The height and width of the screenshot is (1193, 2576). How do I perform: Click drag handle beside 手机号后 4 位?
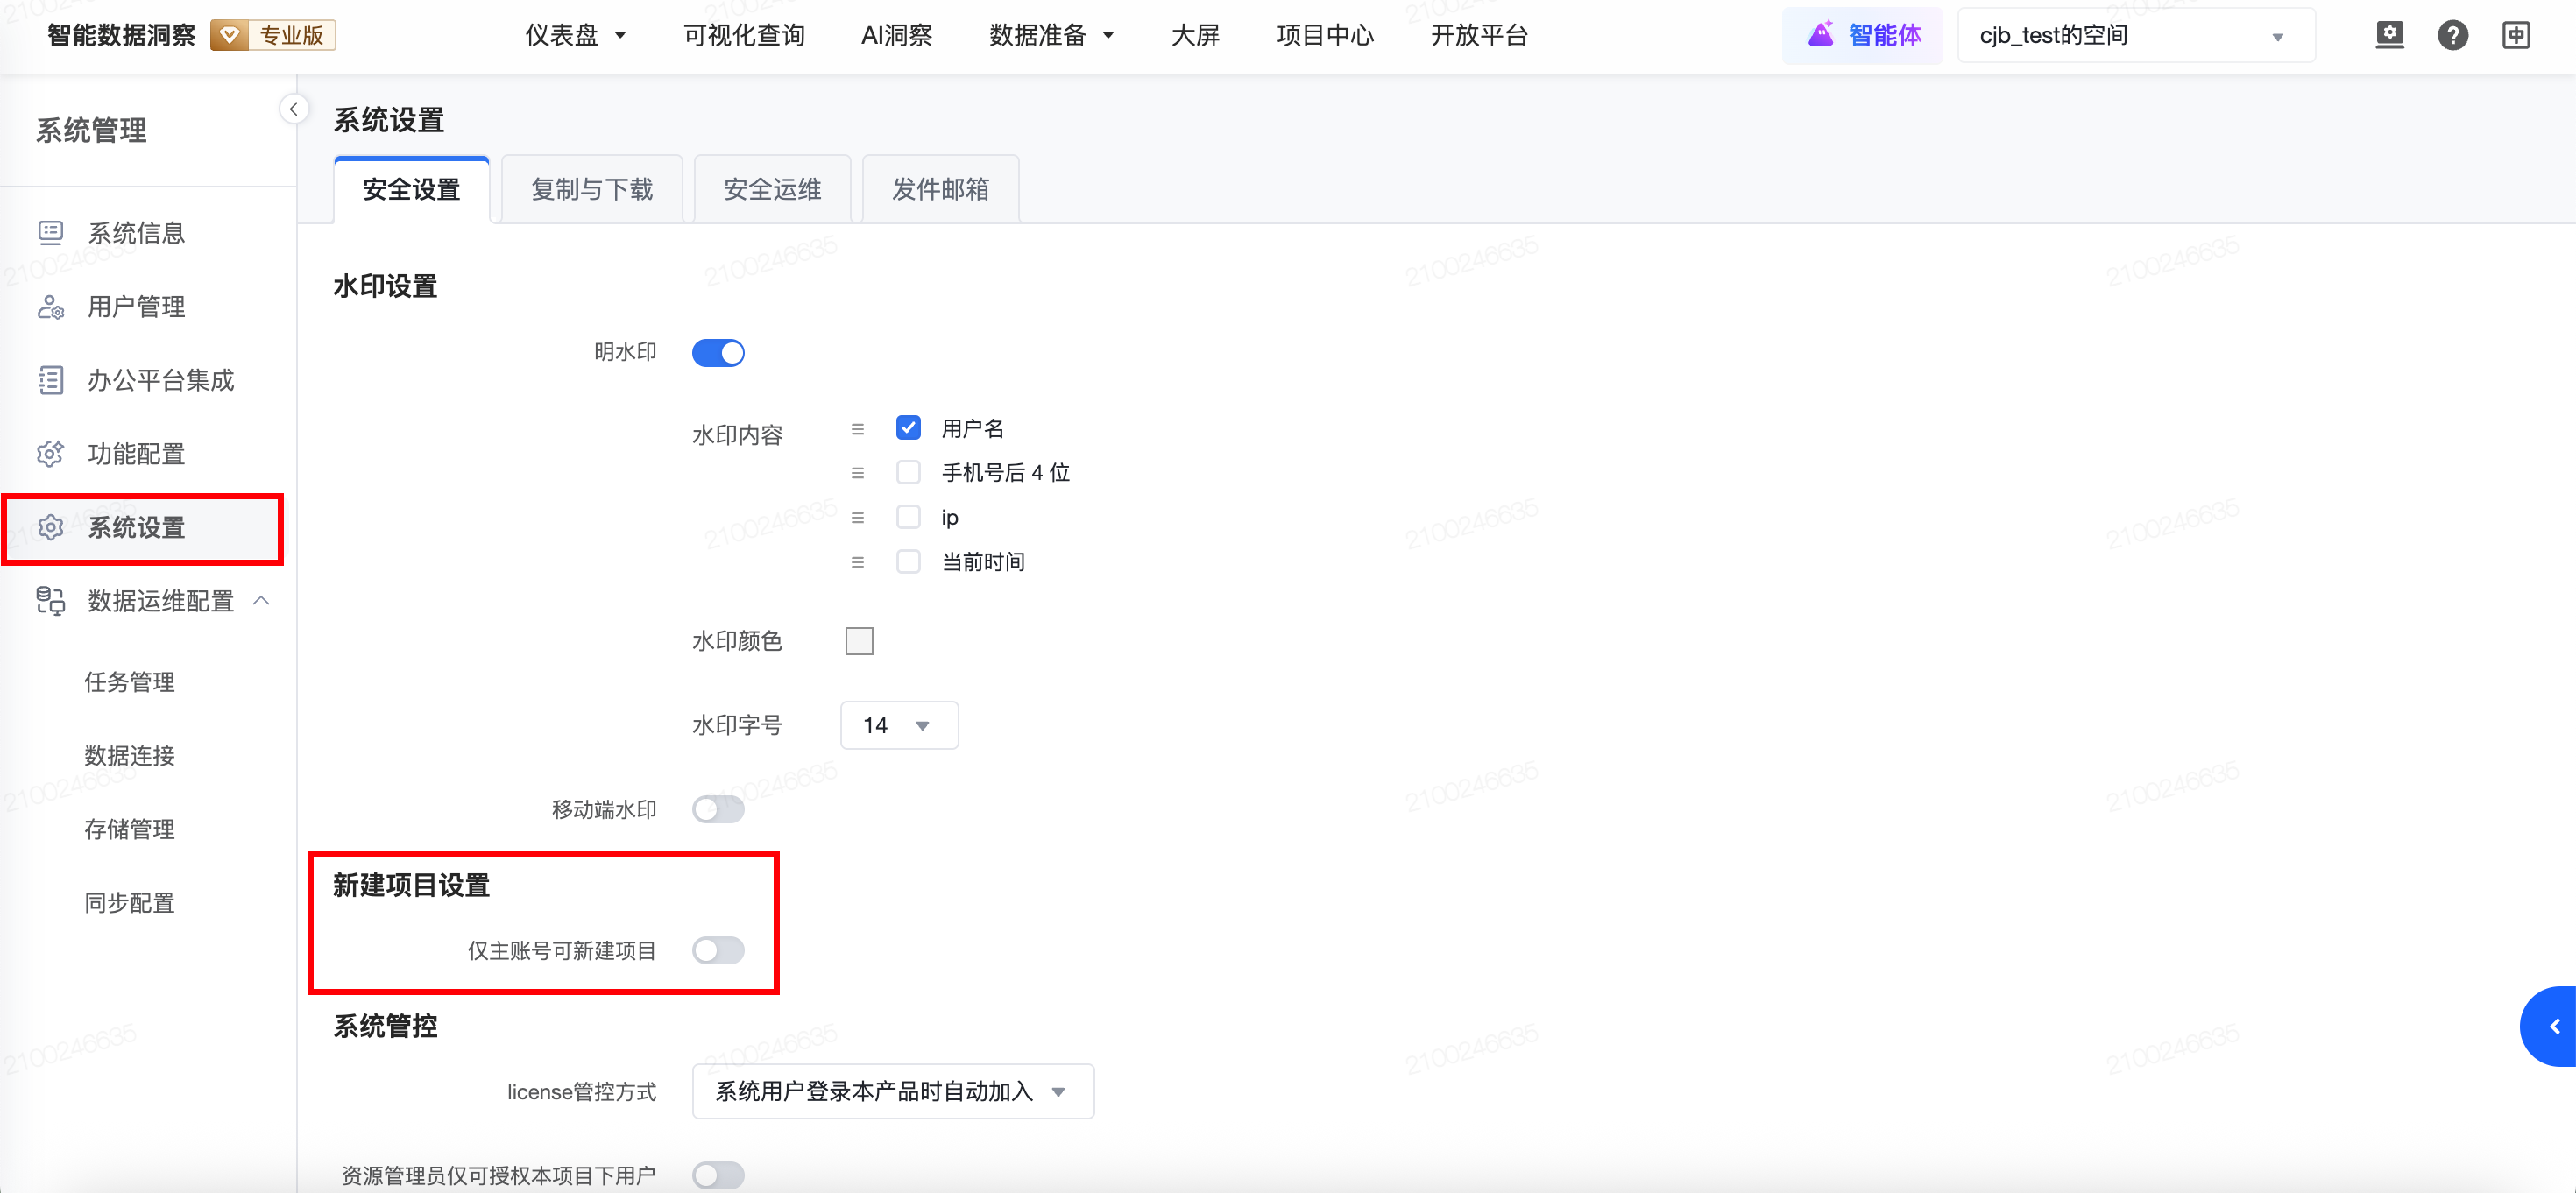[857, 473]
